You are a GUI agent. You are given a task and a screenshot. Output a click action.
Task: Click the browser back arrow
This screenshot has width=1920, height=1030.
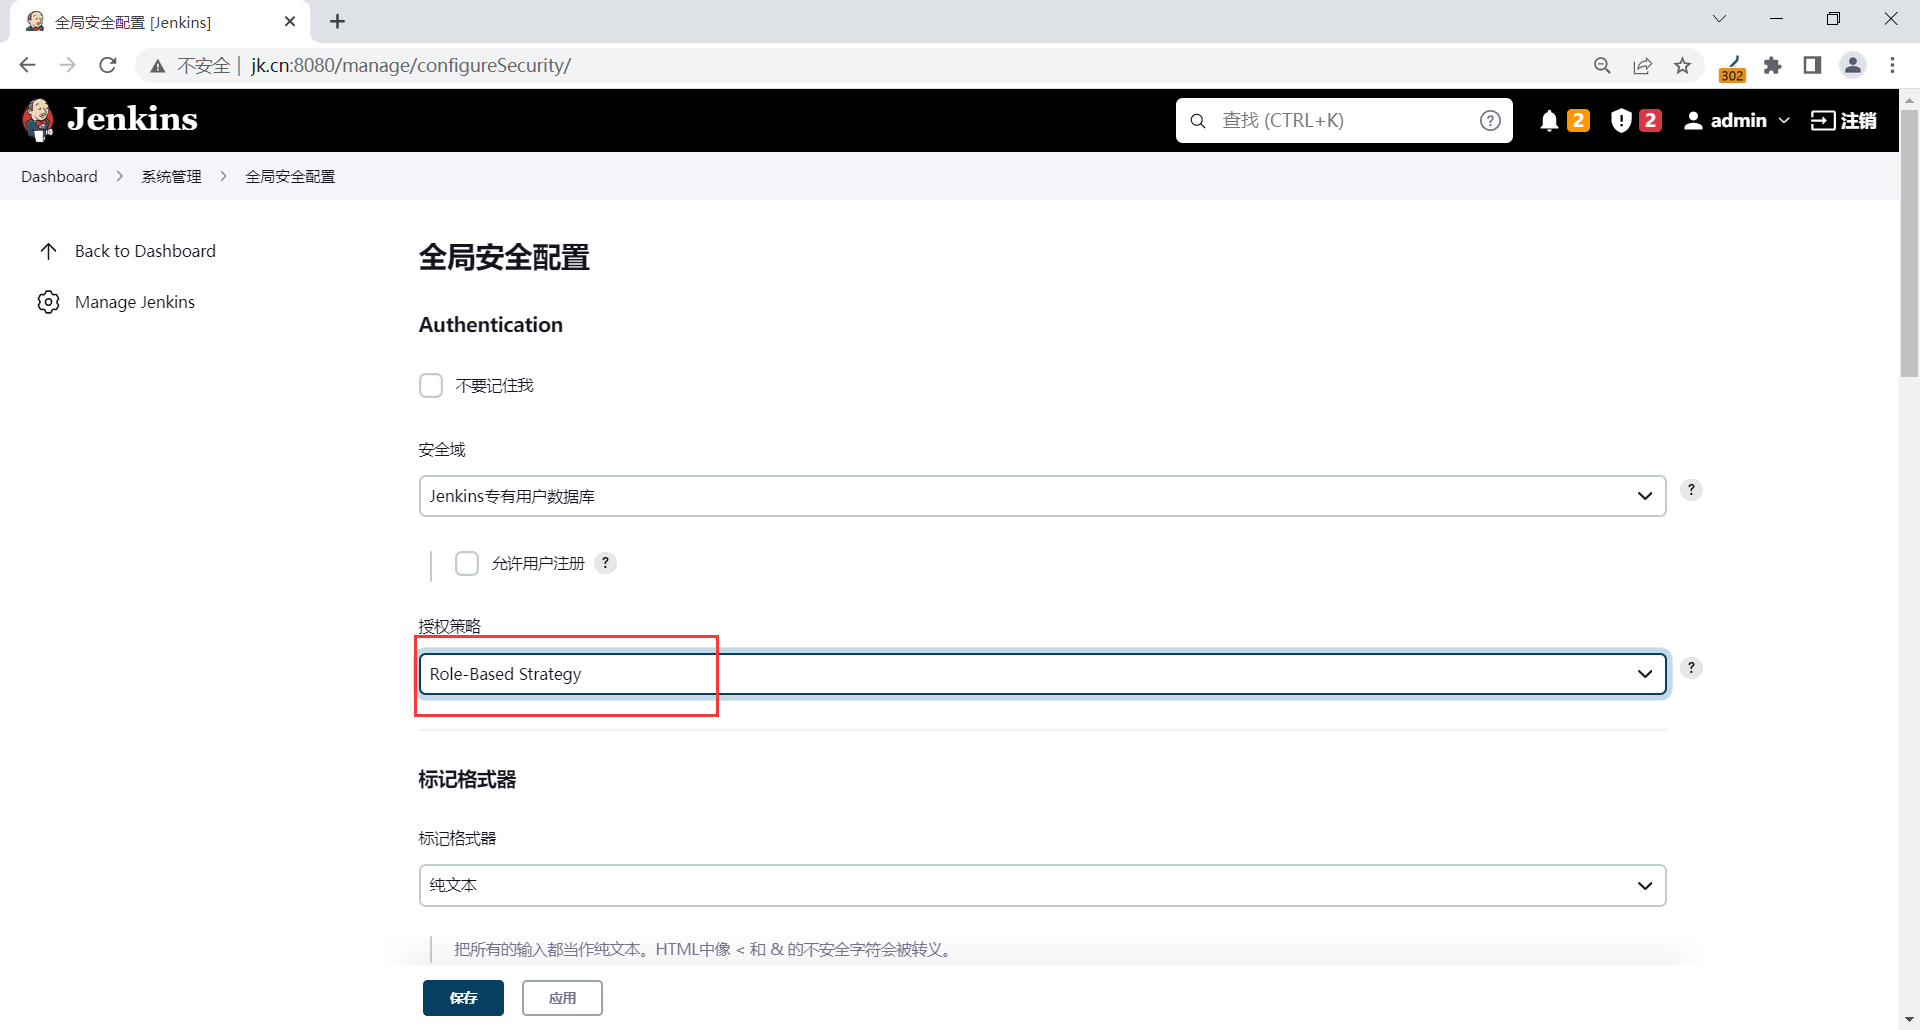[27, 65]
